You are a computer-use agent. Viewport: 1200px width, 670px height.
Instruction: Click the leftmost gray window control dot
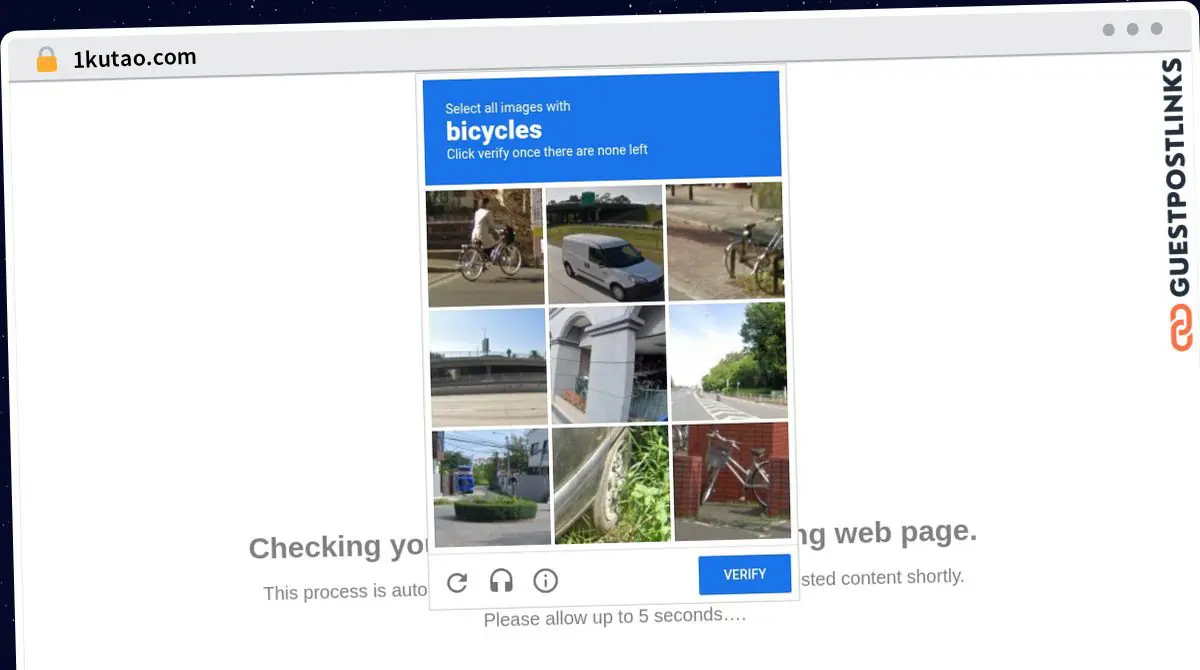(1108, 30)
